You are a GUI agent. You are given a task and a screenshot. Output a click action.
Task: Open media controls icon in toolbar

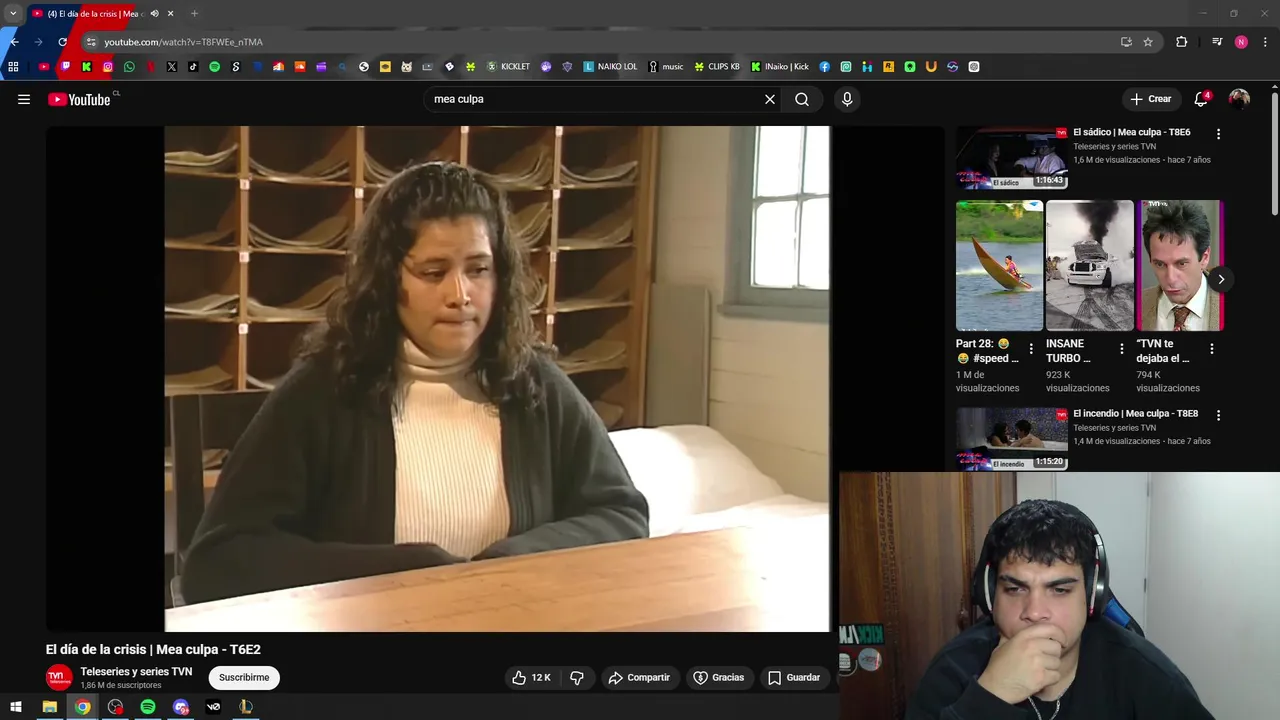1217,42
